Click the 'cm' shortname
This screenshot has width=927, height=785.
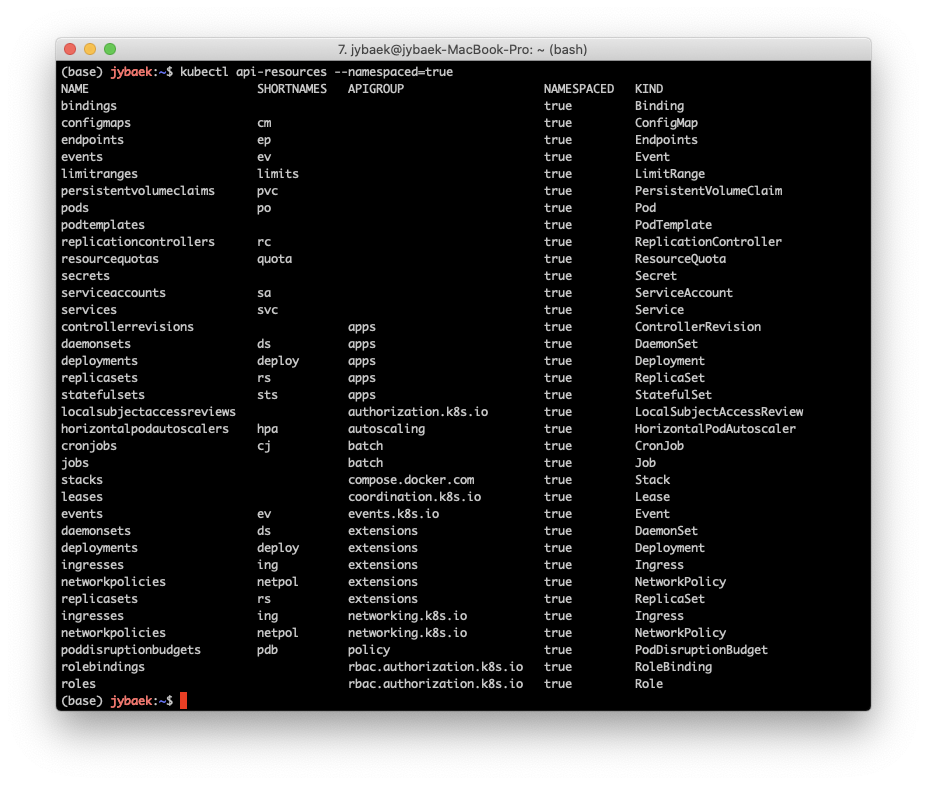coord(264,123)
